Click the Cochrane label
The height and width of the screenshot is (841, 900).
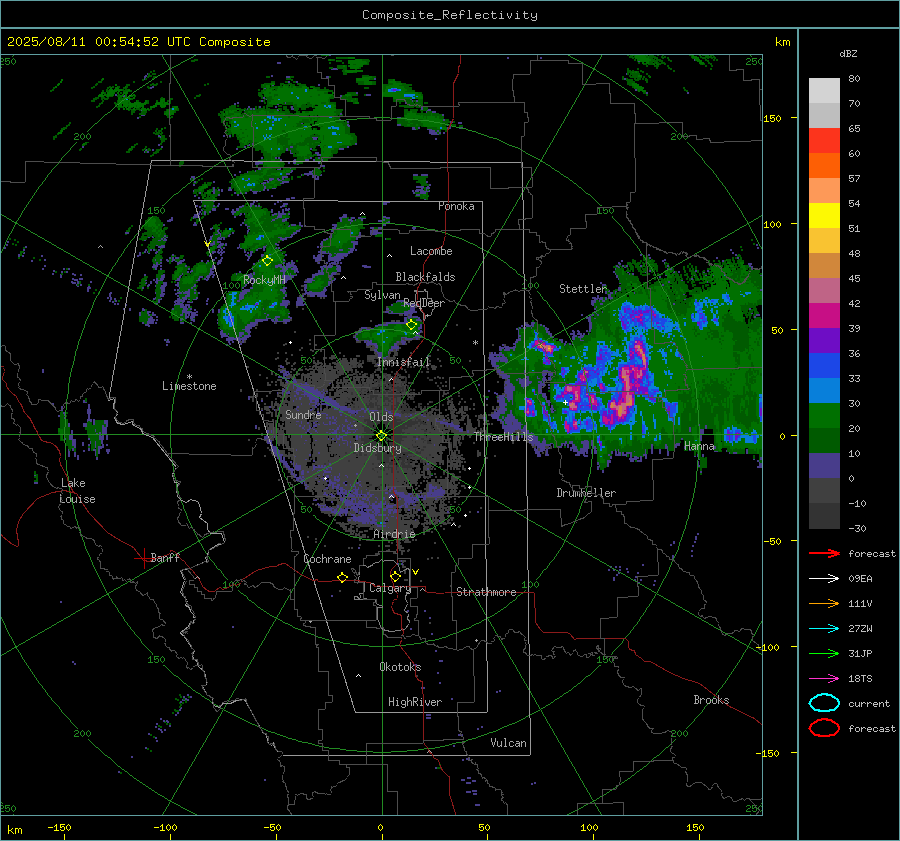(x=327, y=559)
